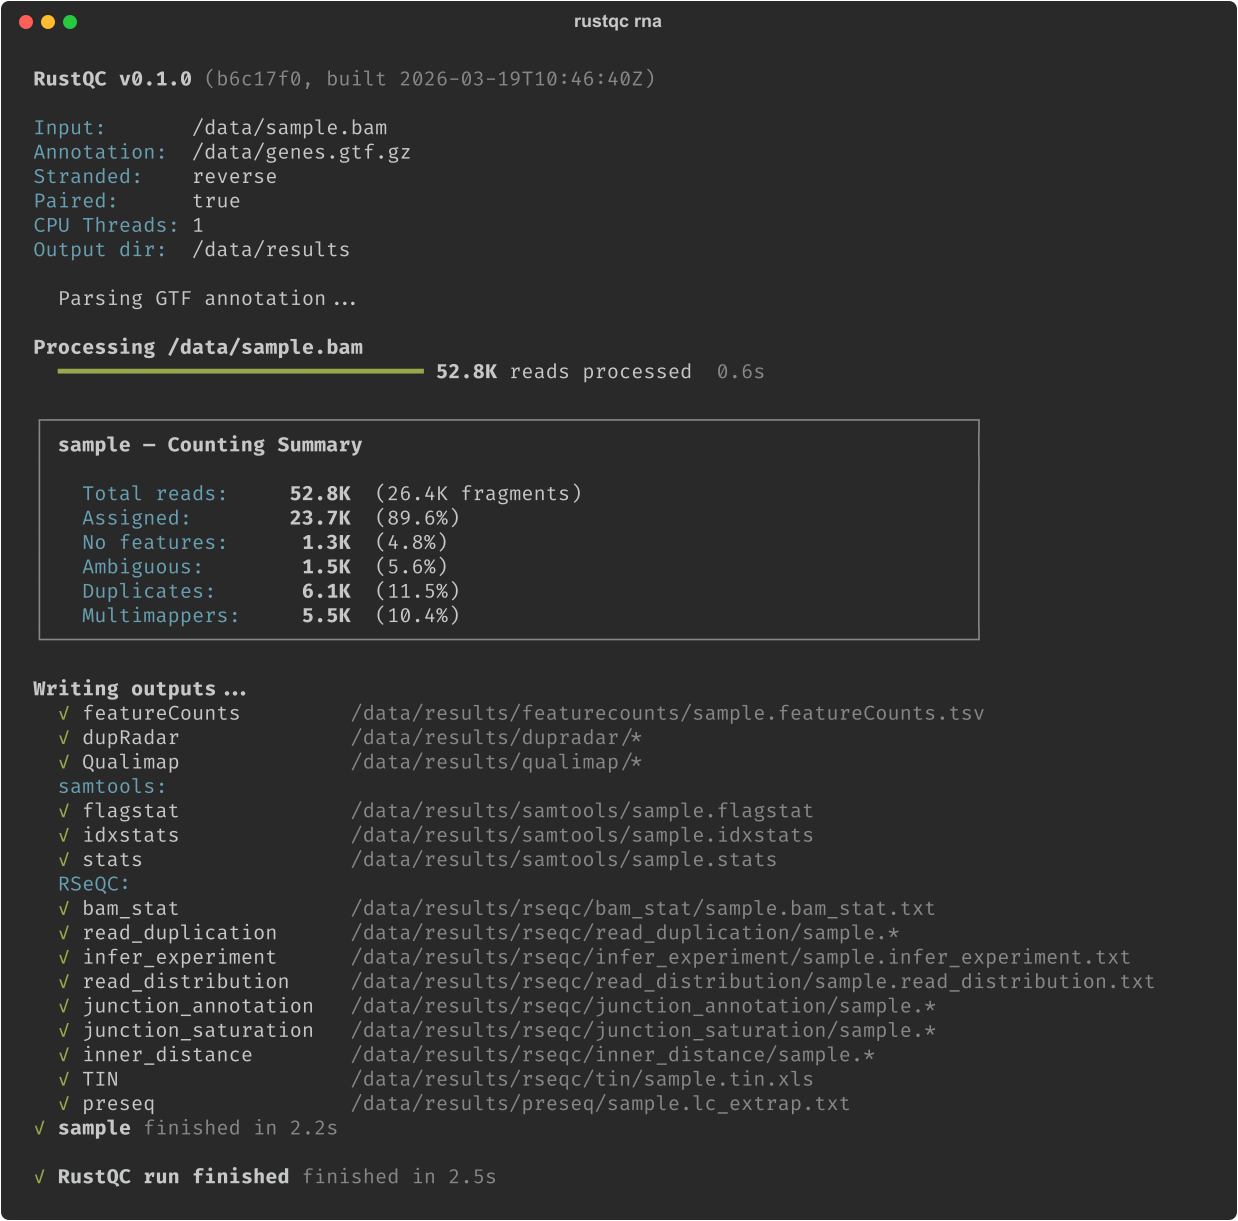Click the featureCounts success checkmark
1238x1221 pixels.
tap(63, 713)
